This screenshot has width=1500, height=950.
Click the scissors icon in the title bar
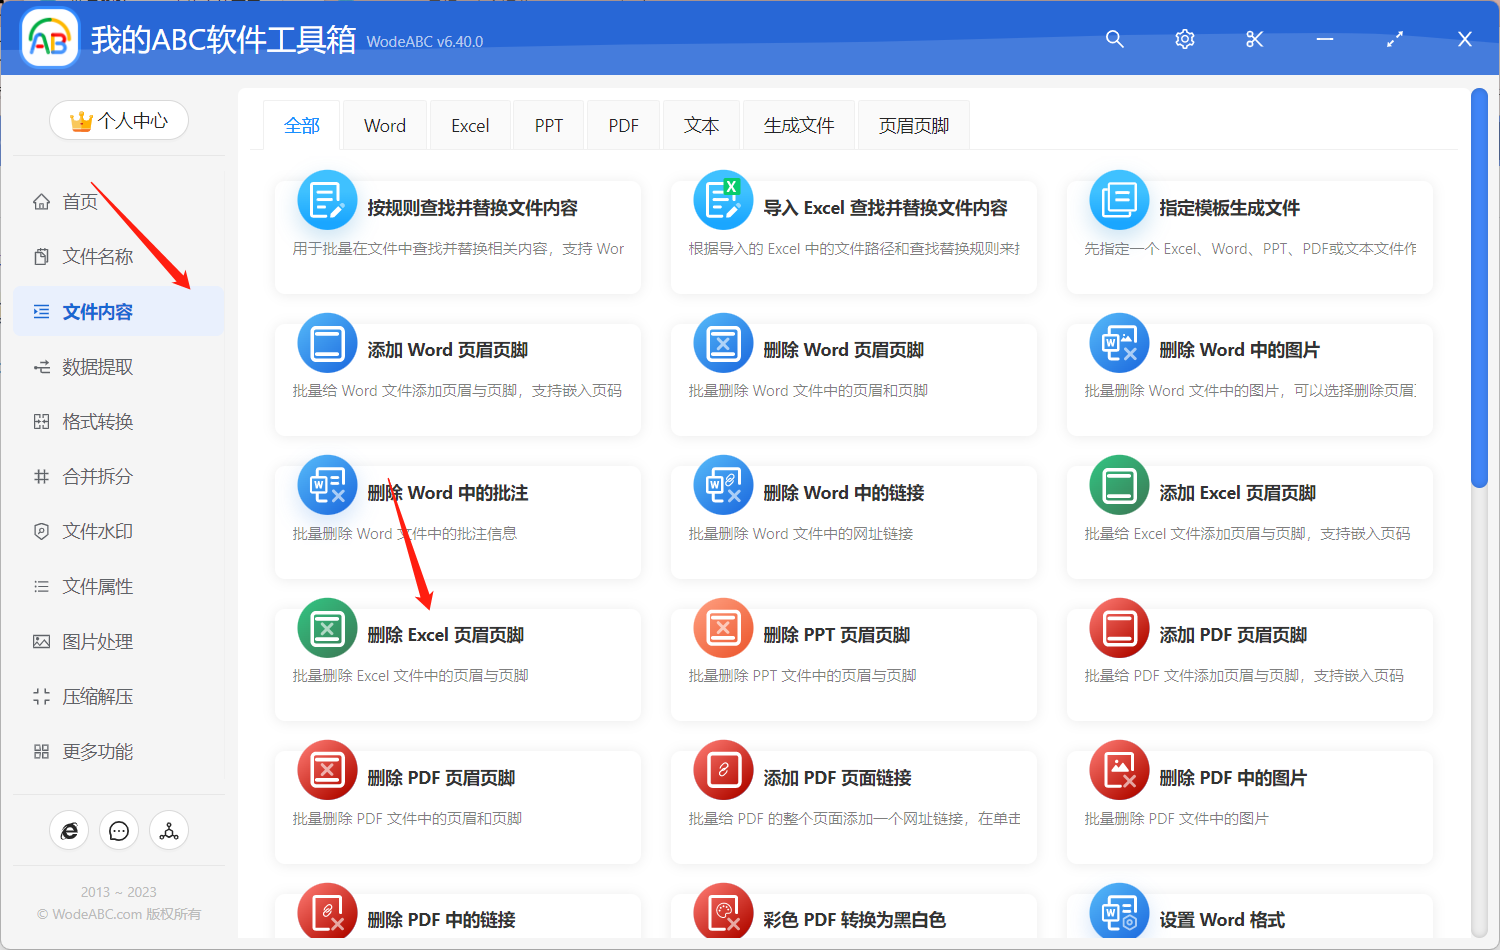pyautogui.click(x=1254, y=39)
